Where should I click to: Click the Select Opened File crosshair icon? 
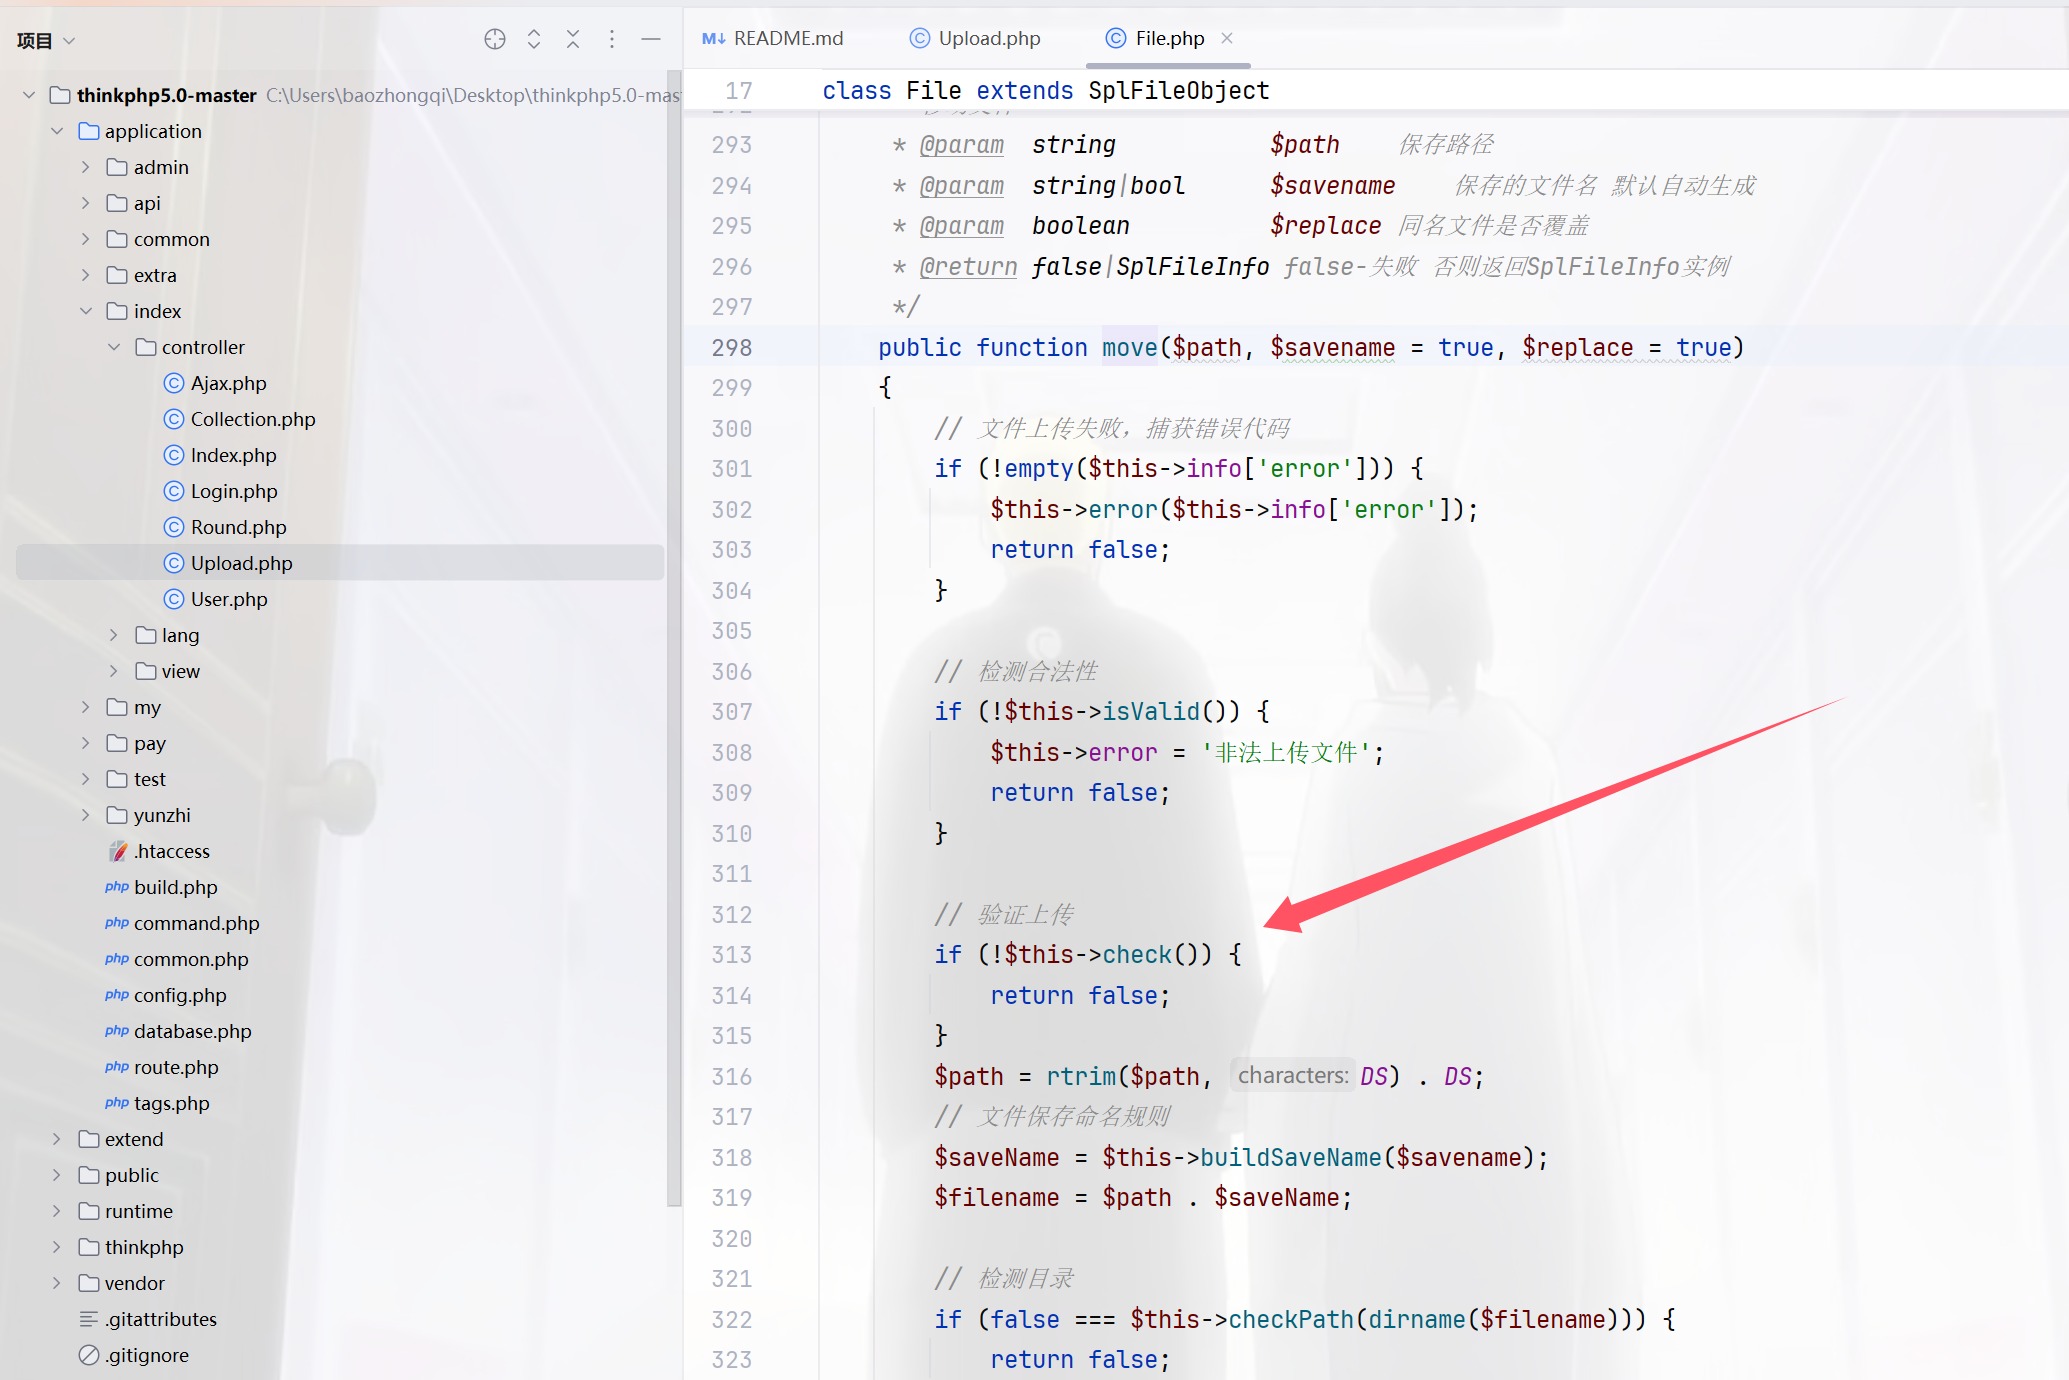point(495,39)
